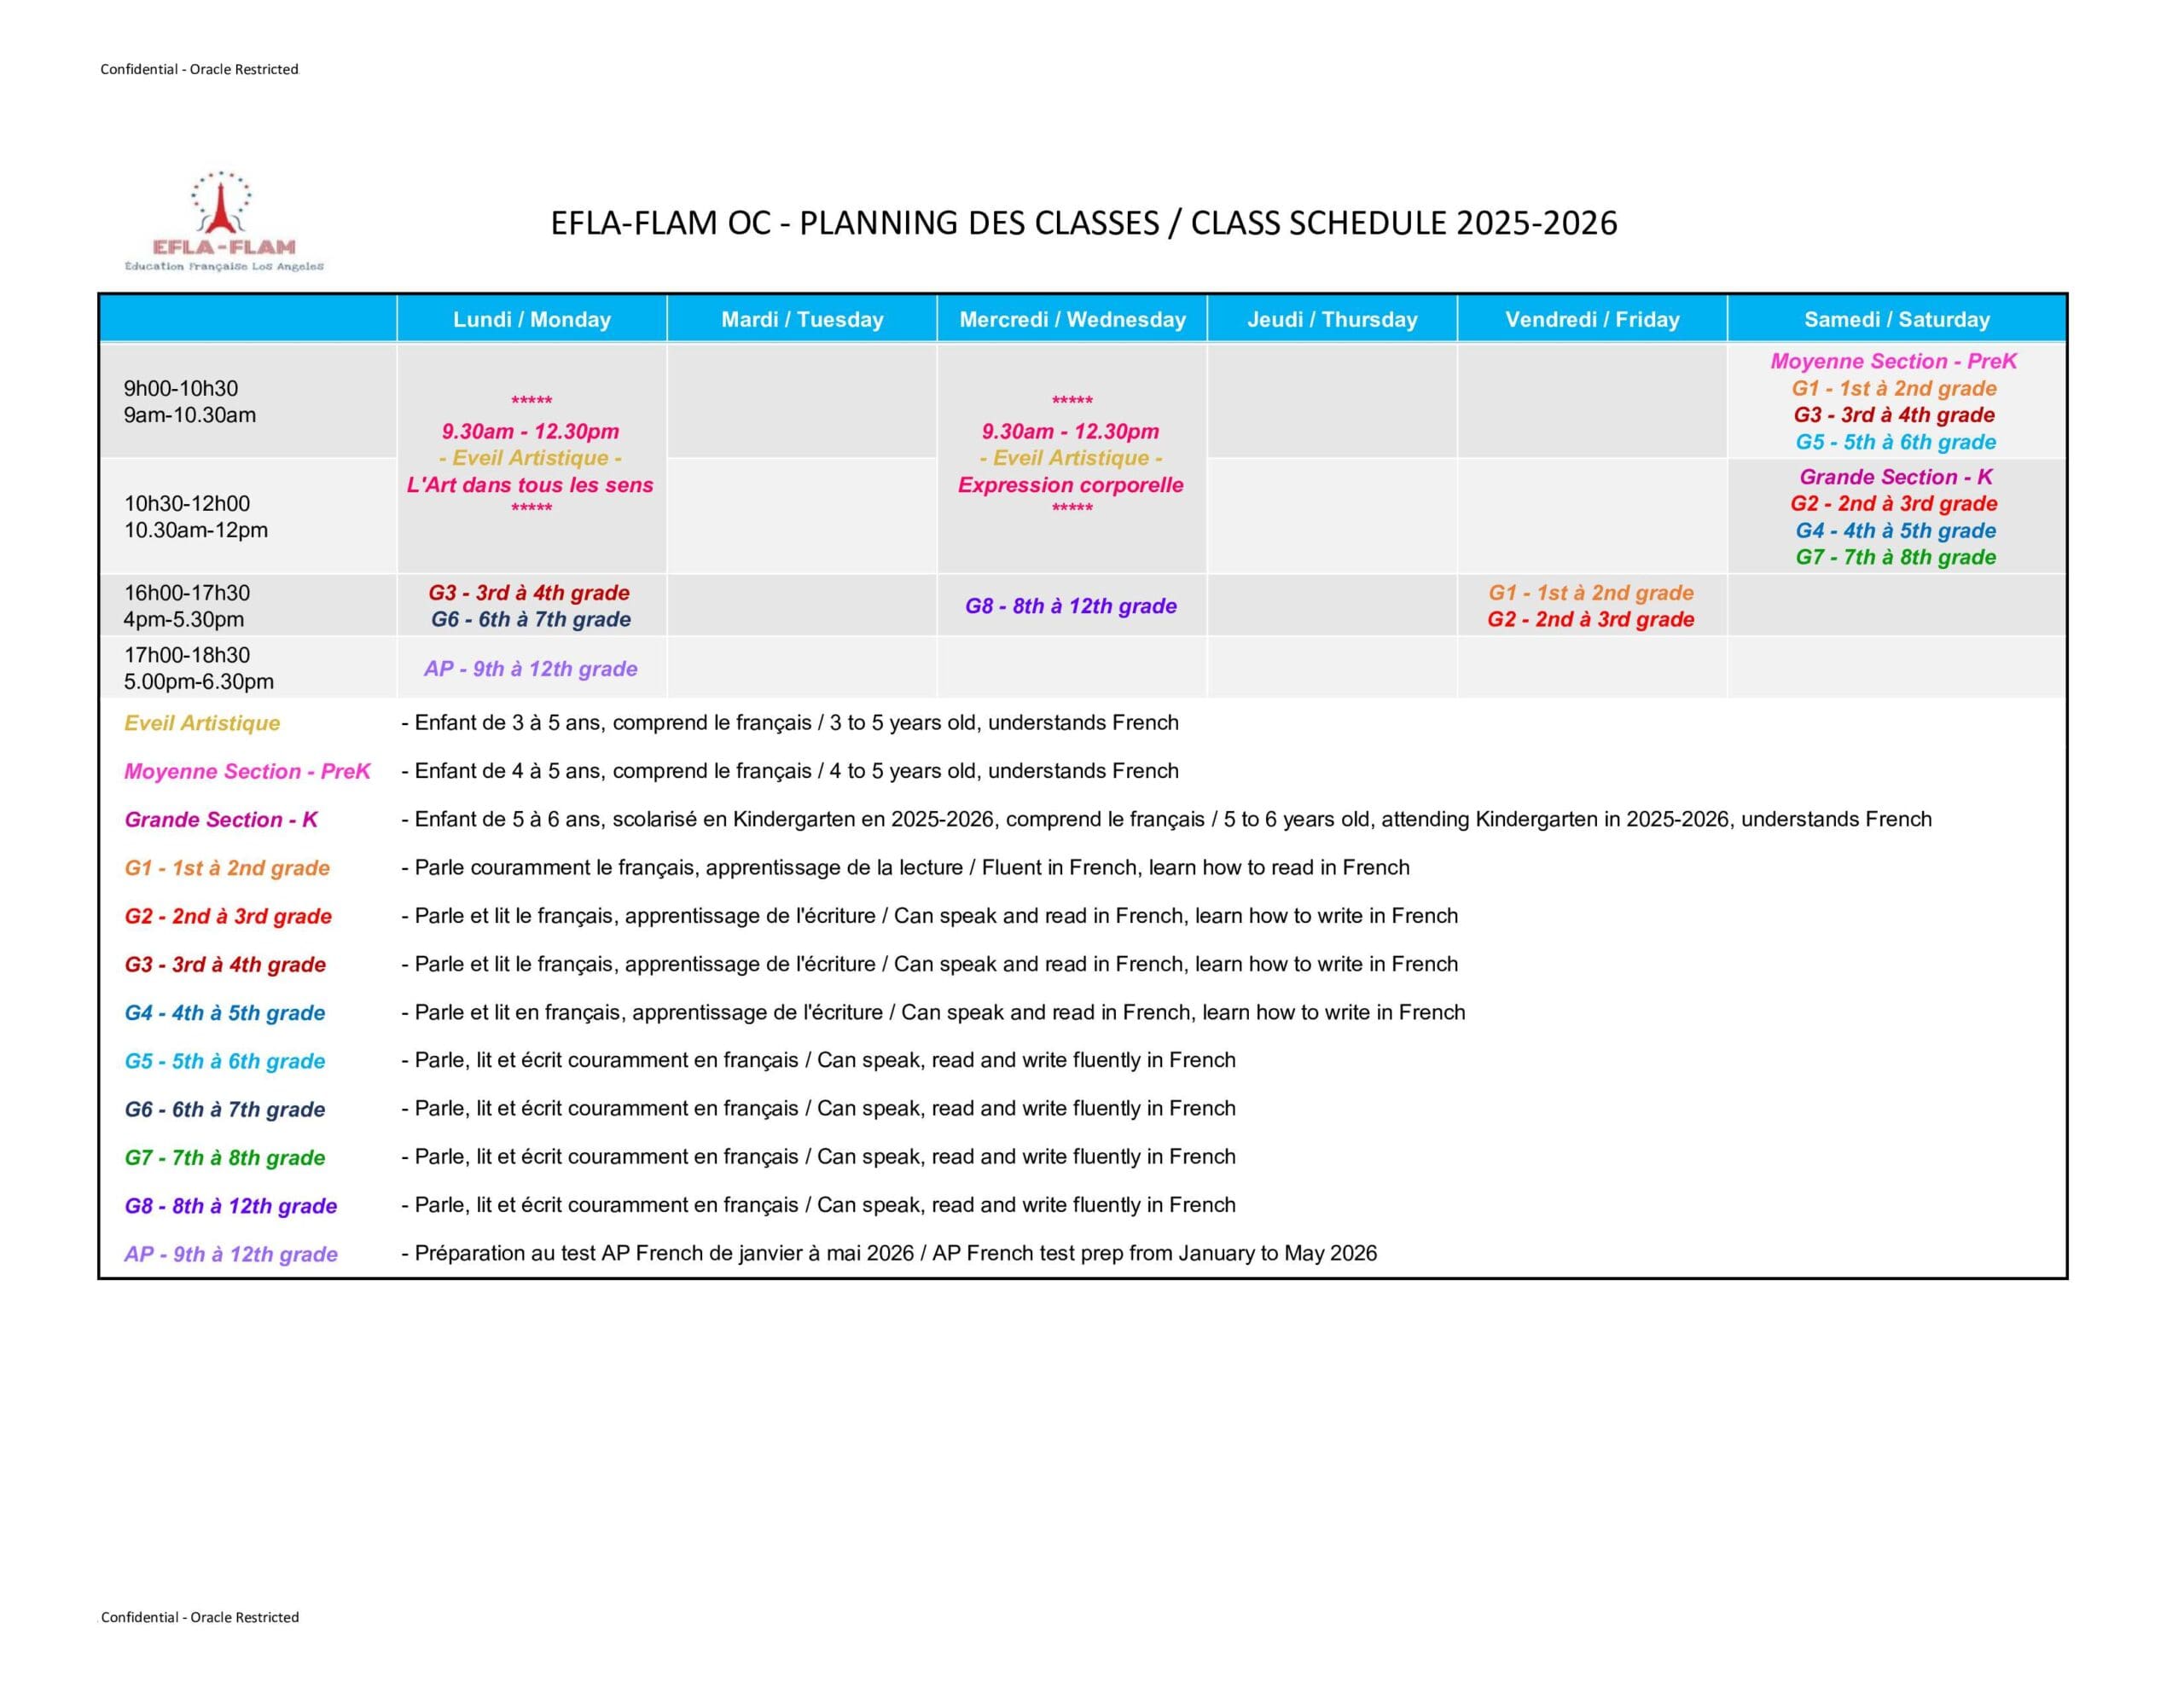This screenshot has height=1687, width=2184.
Task: Click the 'Lundi / Monday' column header
Action: [x=532, y=319]
